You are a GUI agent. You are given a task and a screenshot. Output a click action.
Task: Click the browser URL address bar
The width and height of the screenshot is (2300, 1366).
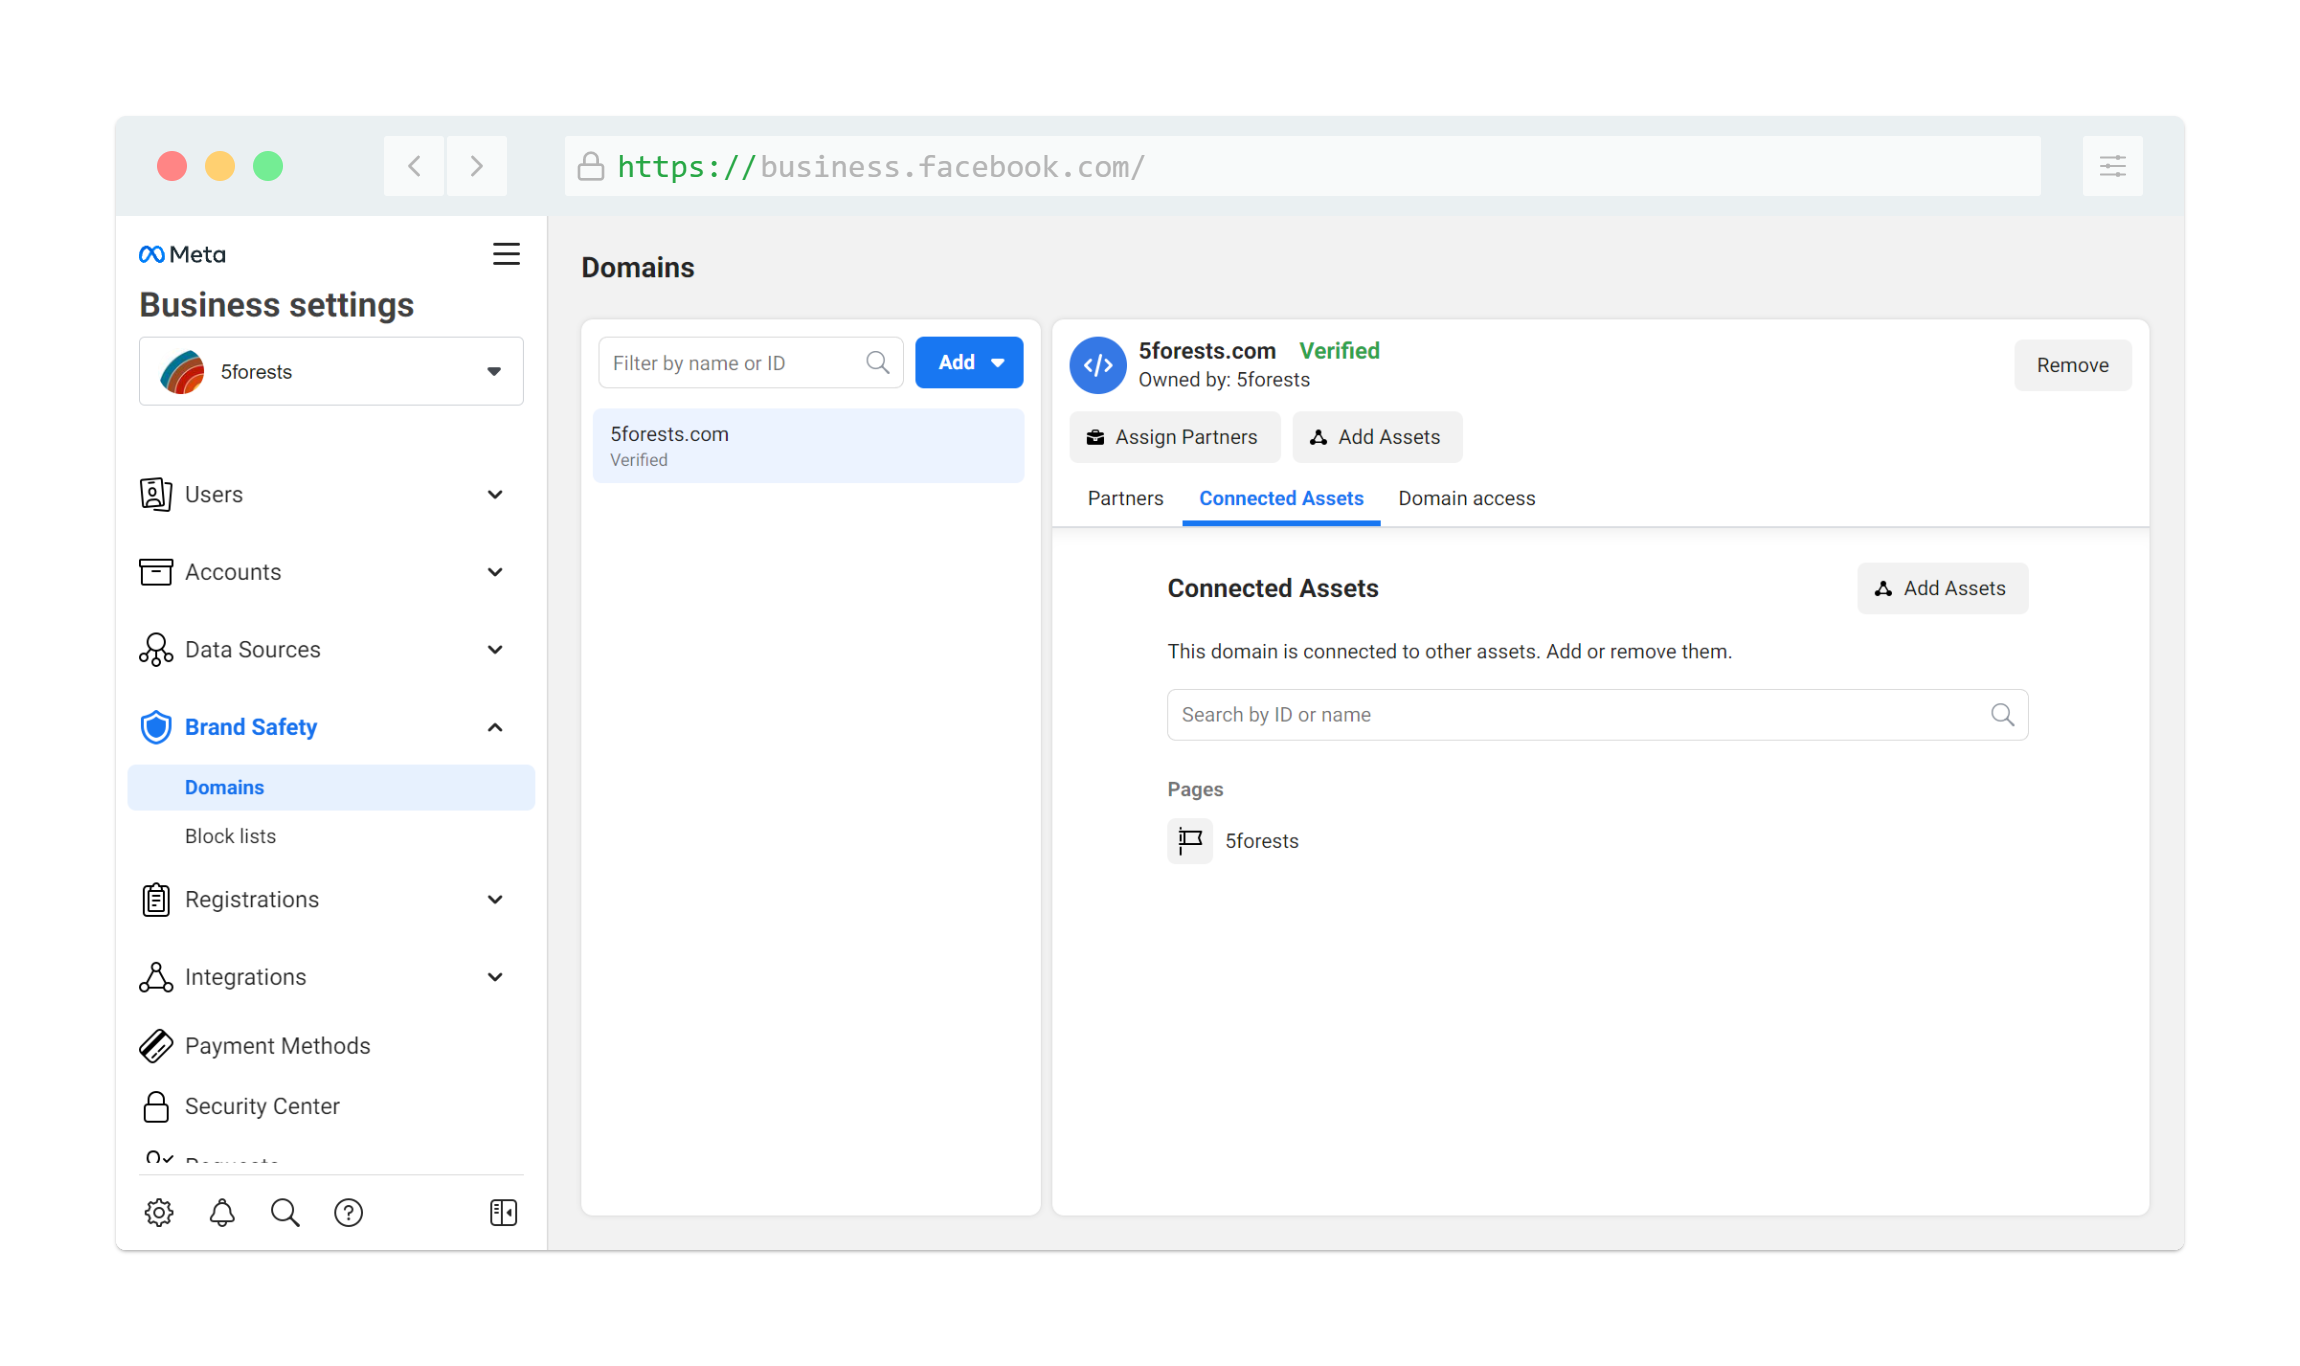1302,166
